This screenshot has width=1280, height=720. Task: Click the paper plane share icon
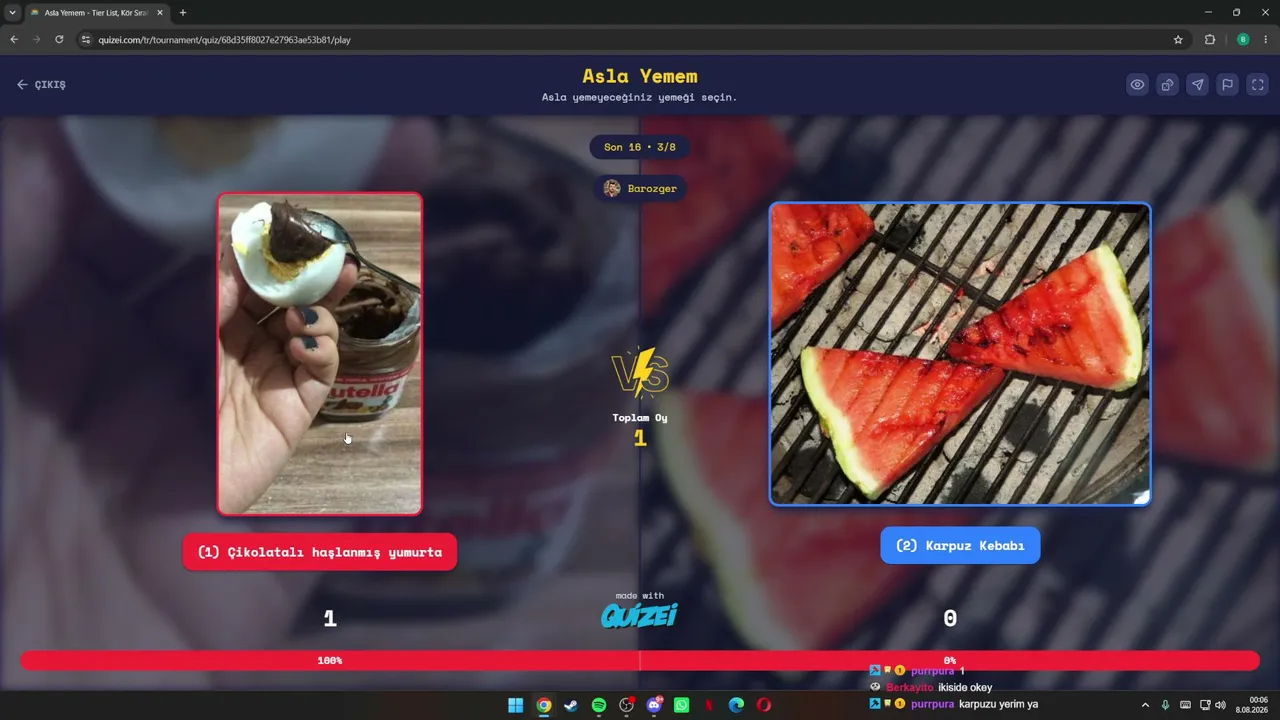(1197, 85)
